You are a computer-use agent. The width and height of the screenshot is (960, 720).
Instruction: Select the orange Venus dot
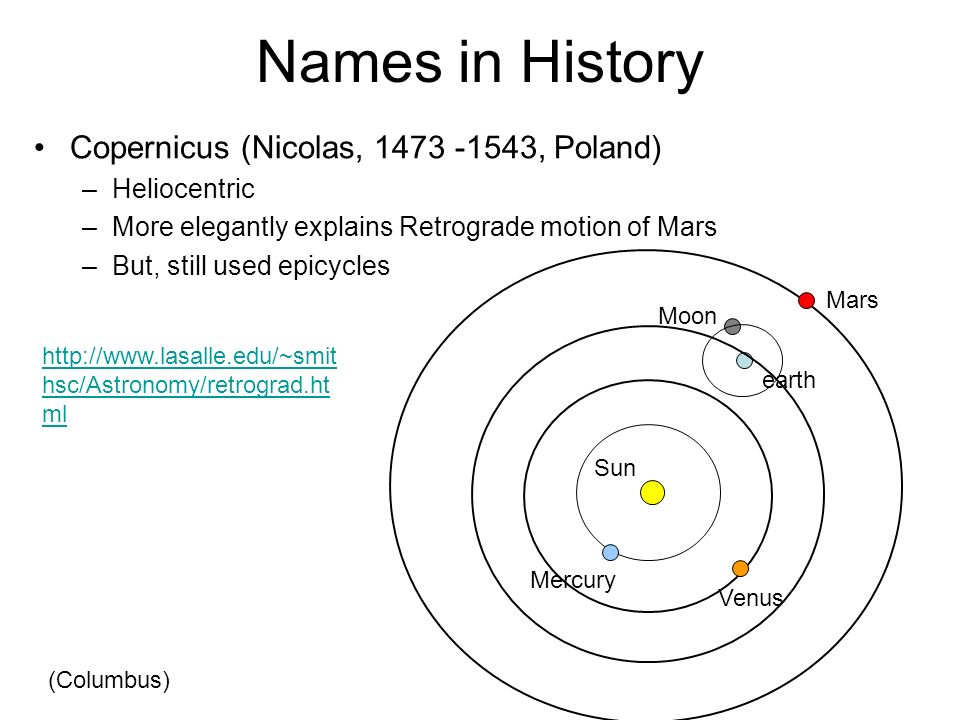coord(740,569)
